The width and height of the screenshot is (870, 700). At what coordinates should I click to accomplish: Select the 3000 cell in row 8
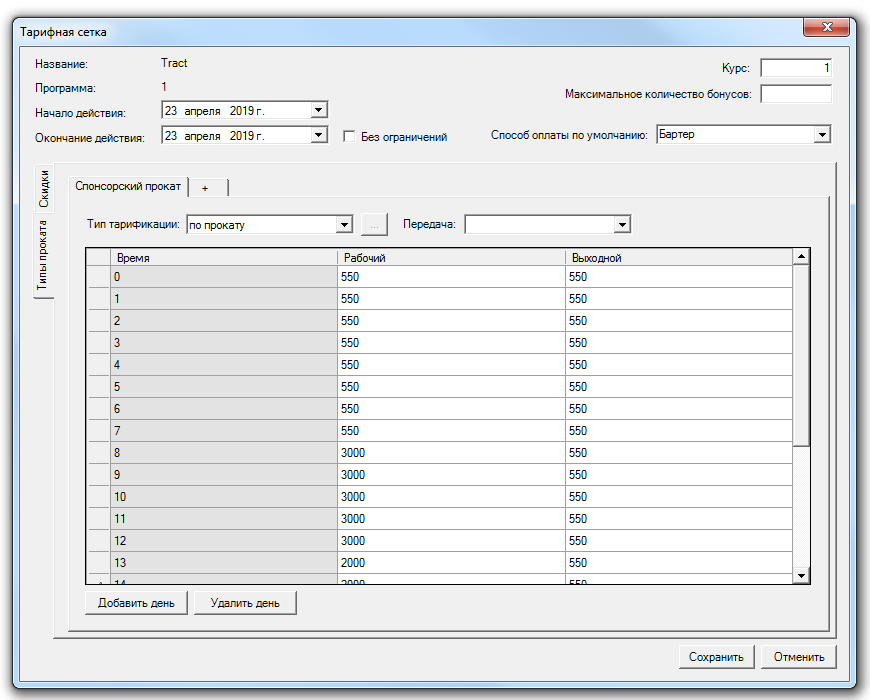point(451,453)
